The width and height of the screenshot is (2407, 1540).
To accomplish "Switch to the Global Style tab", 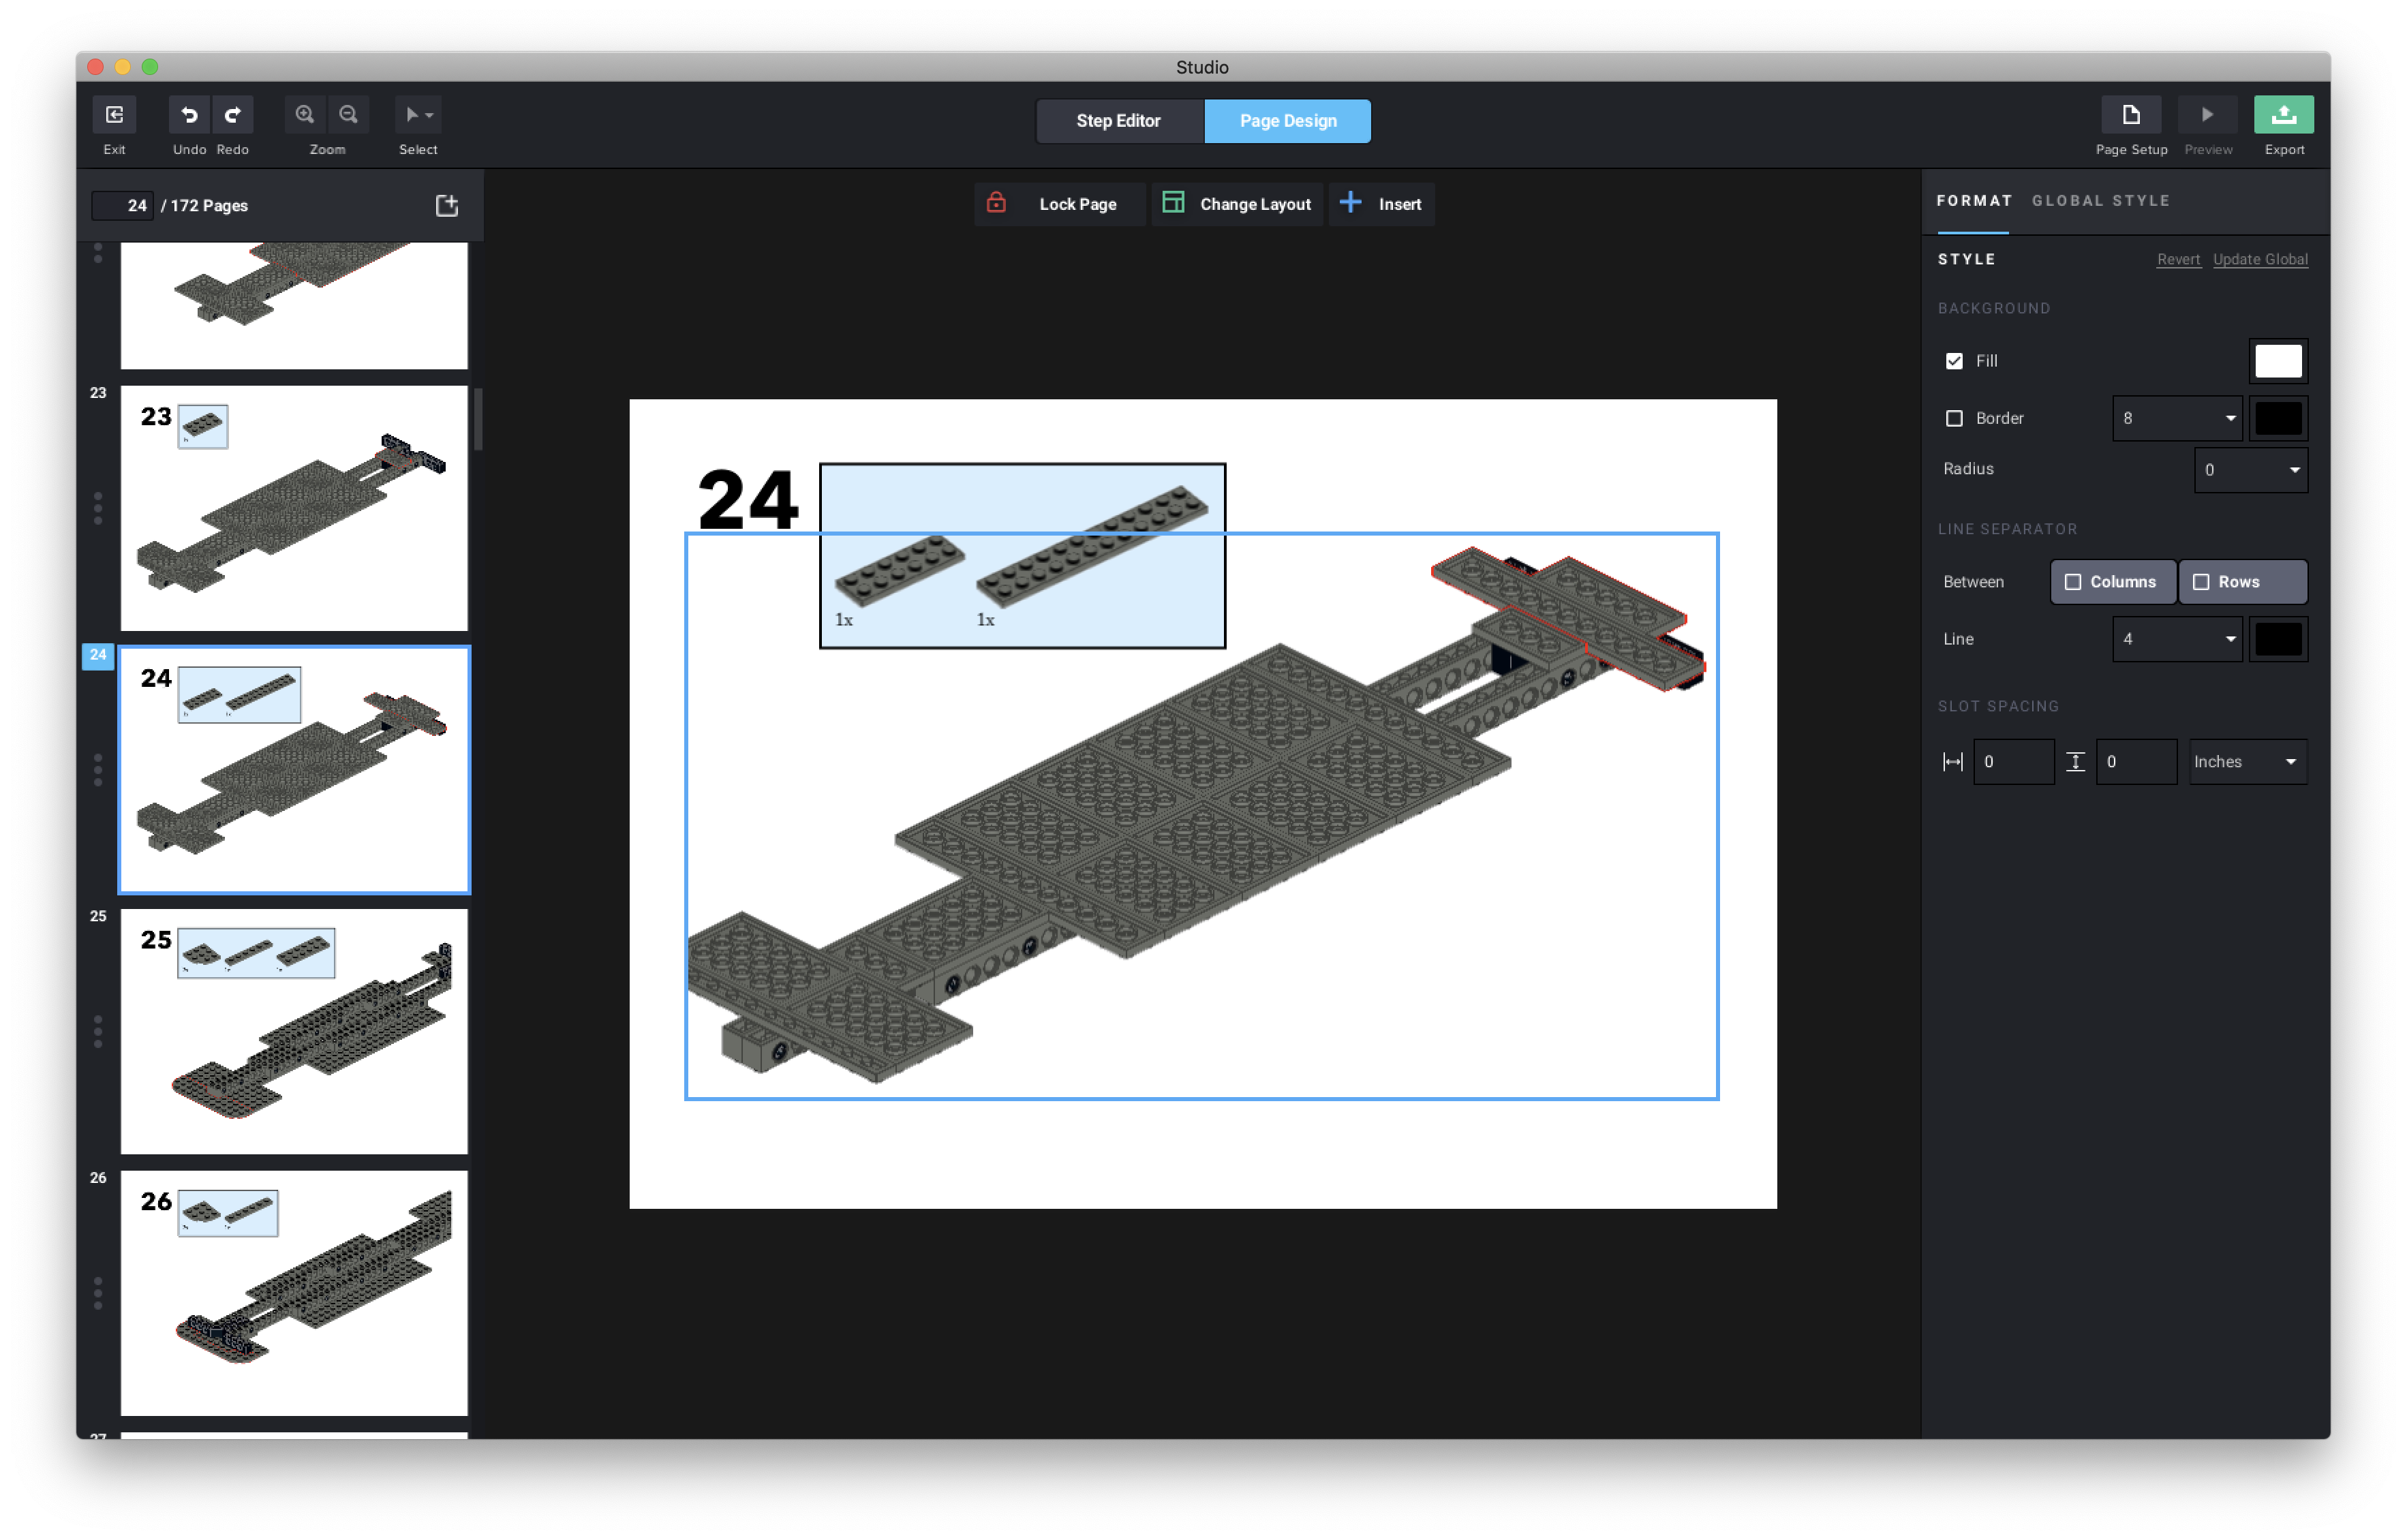I will pos(2100,201).
